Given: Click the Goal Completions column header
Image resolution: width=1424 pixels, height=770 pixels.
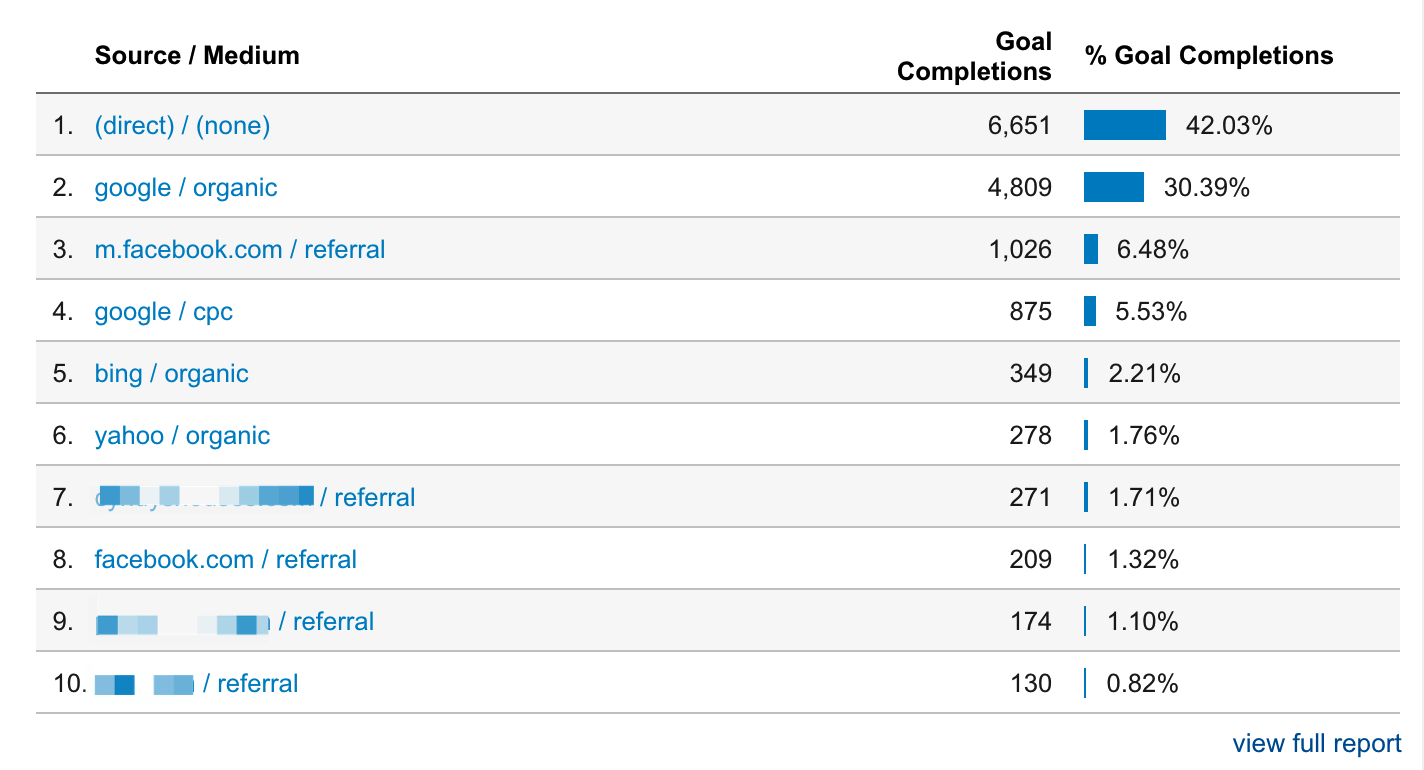Looking at the screenshot, I should (x=975, y=56).
